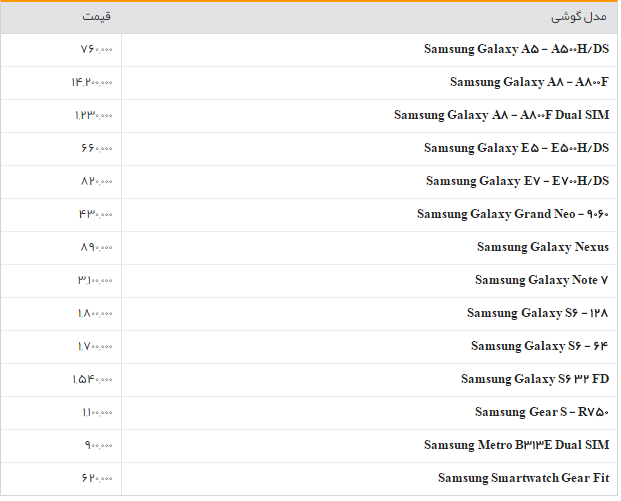Select Samsung Metro B313E Dual SIM model
The height and width of the screenshot is (501, 621).
516,446
